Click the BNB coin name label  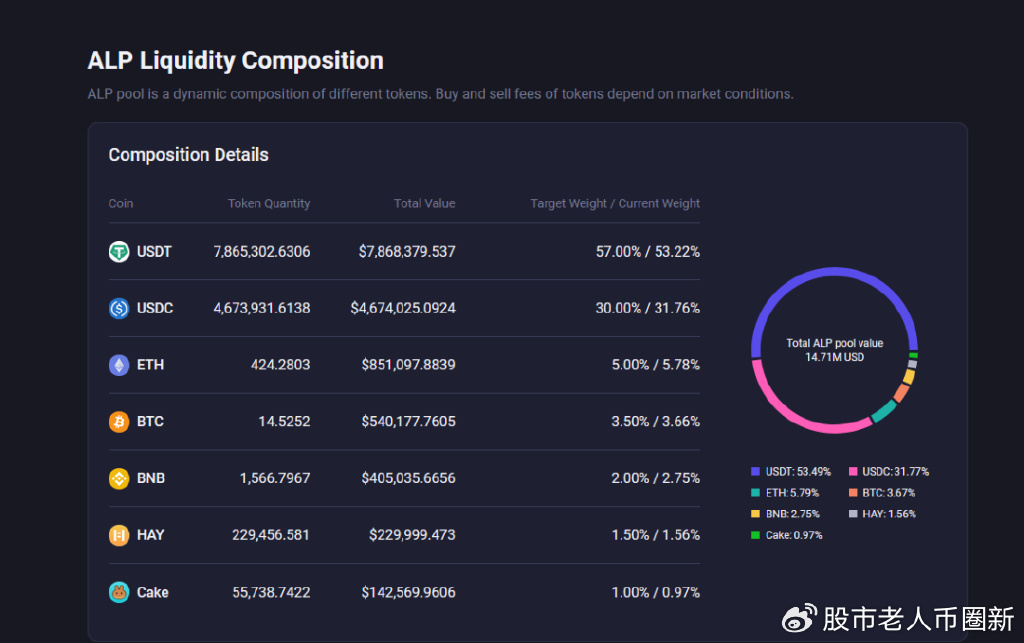coord(151,478)
